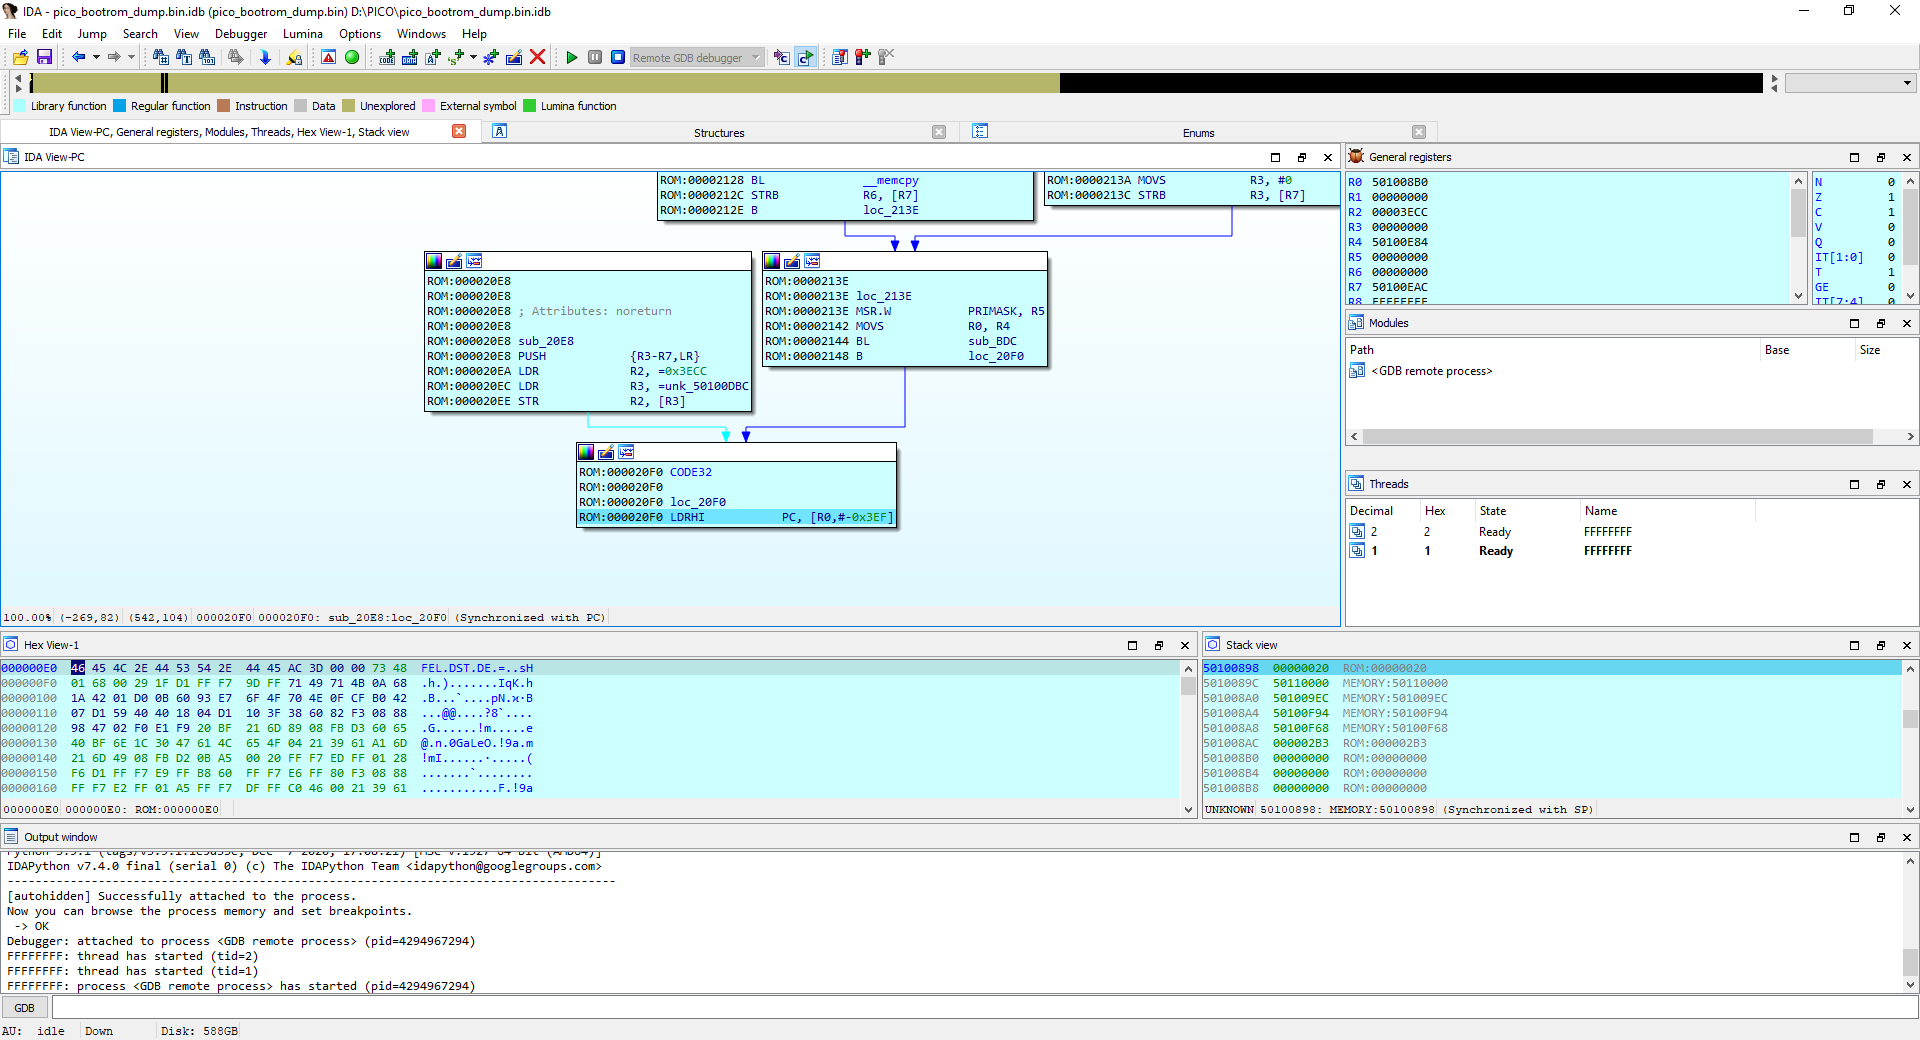Open the Remote GDB debugger dropdown

coord(756,57)
